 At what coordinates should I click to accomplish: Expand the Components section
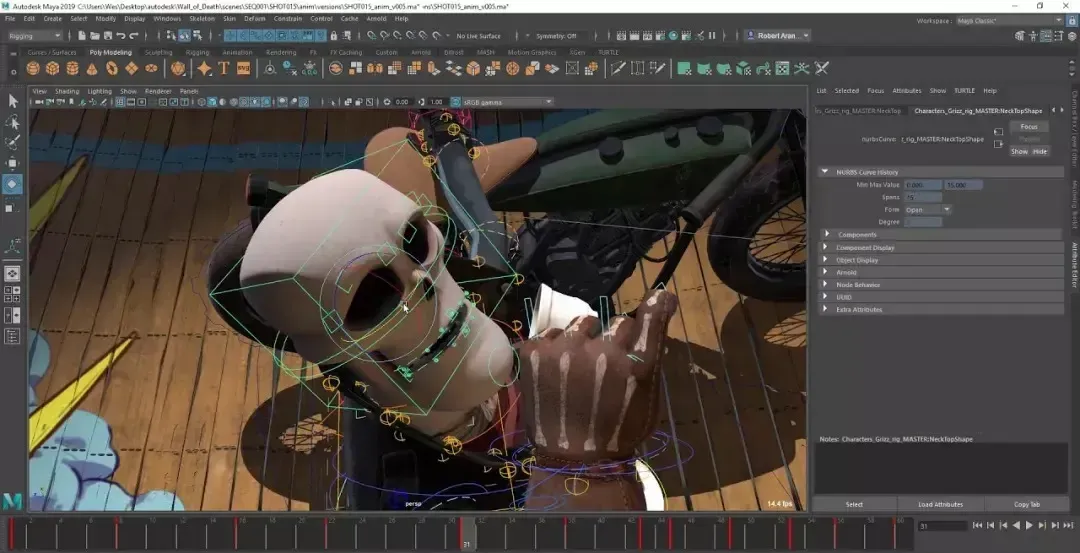pyautogui.click(x=940, y=235)
